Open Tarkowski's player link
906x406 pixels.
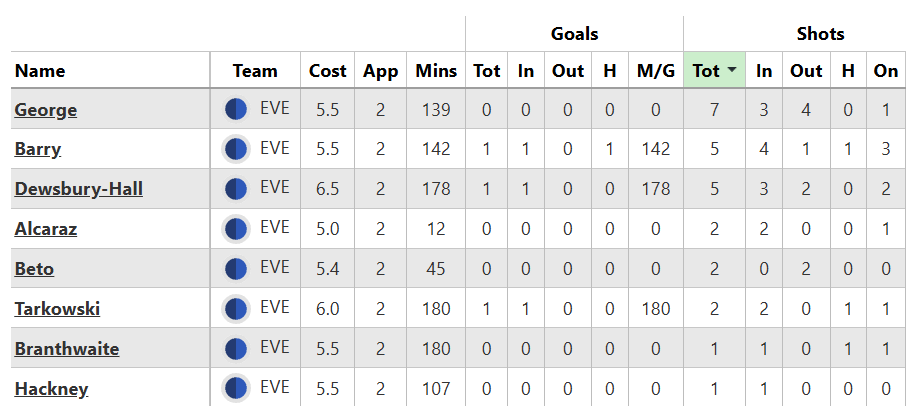[57, 309]
